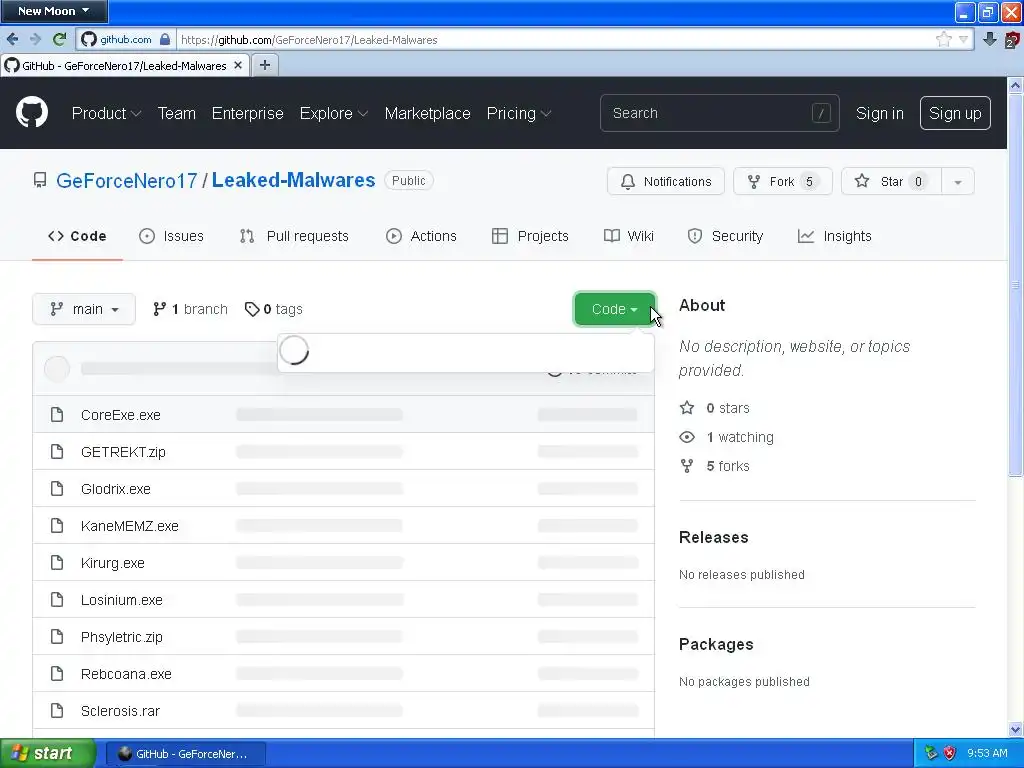The image size is (1024, 768).
Task: Click the network tray icon
Action: [x=932, y=753]
